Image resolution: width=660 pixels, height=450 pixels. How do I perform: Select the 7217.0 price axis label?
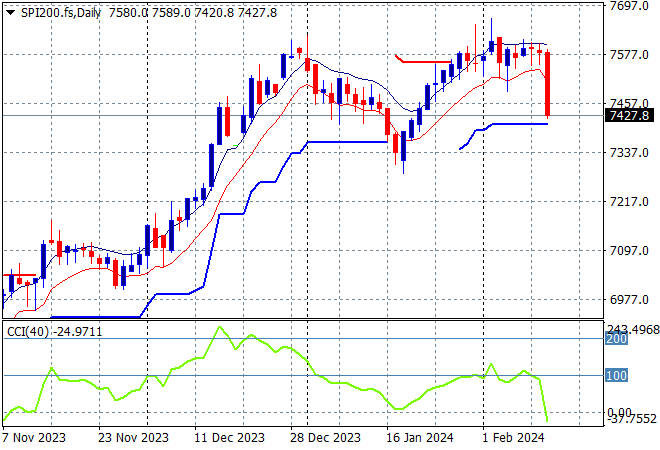click(x=629, y=202)
